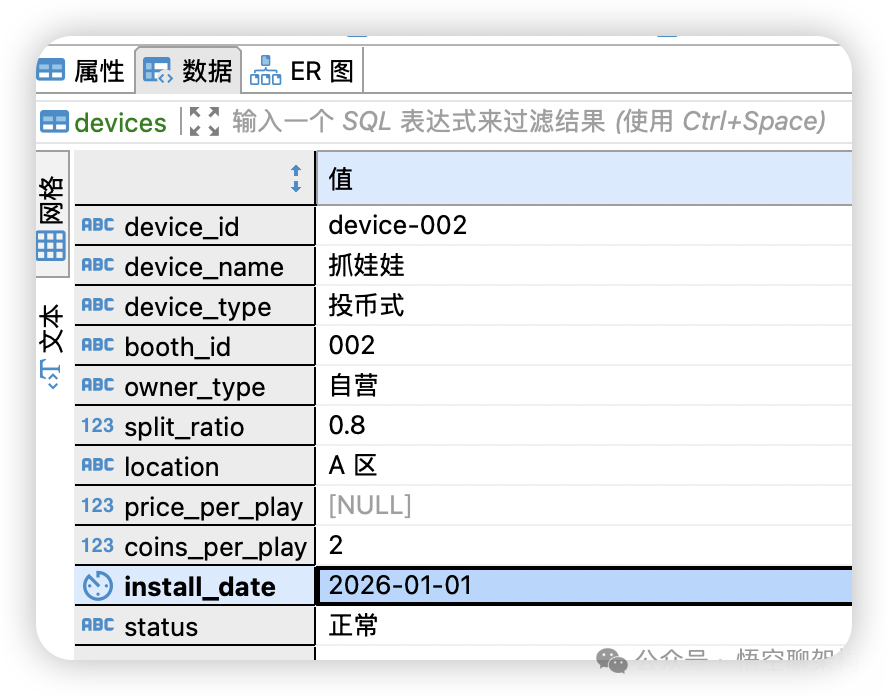Image resolution: width=888 pixels, height=696 pixels.
Task: Click the 正常 status value cell
Action: click(584, 626)
